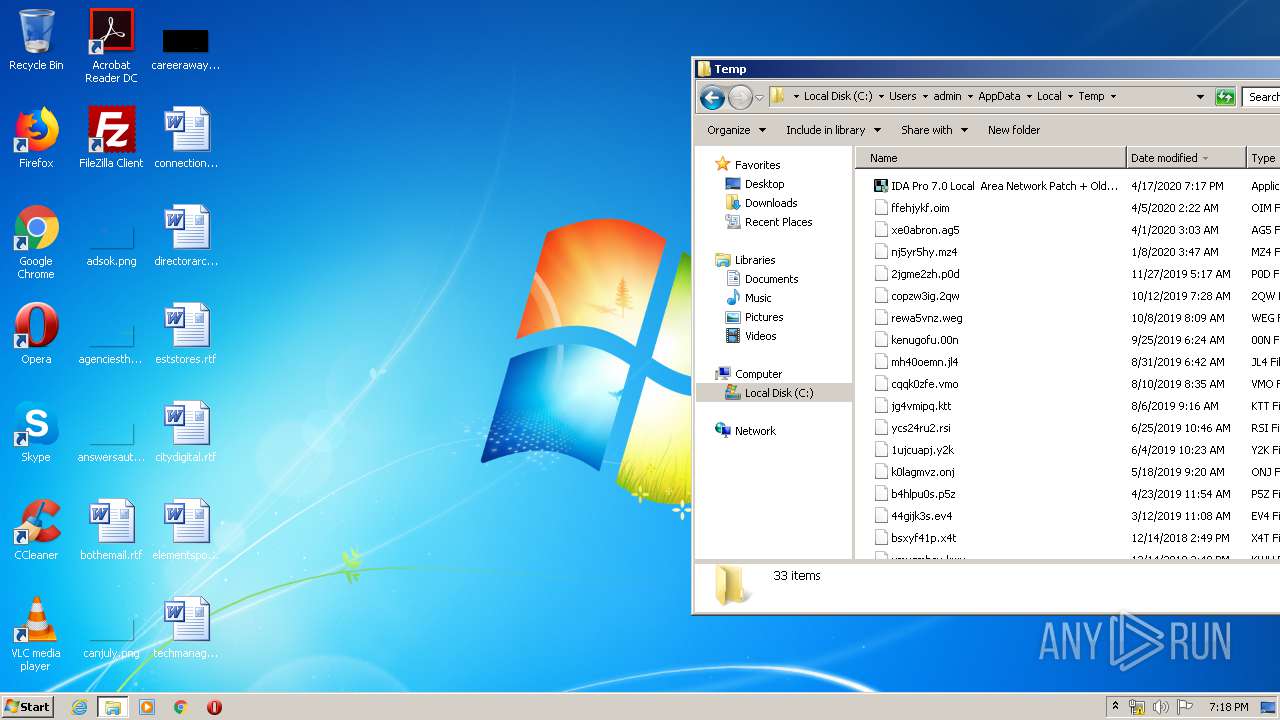Viewport: 1280px width, 720px height.
Task: Open Action Center flag tray icon
Action: (x=1184, y=707)
